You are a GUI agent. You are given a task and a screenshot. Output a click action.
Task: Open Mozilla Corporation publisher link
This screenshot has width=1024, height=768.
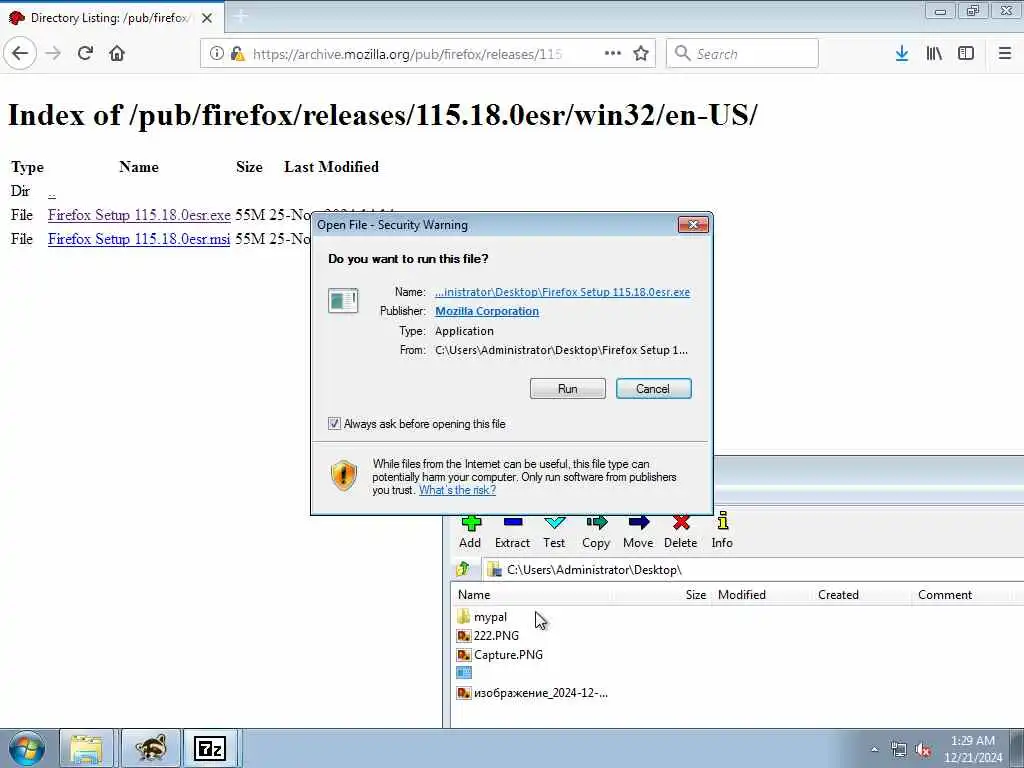click(487, 311)
